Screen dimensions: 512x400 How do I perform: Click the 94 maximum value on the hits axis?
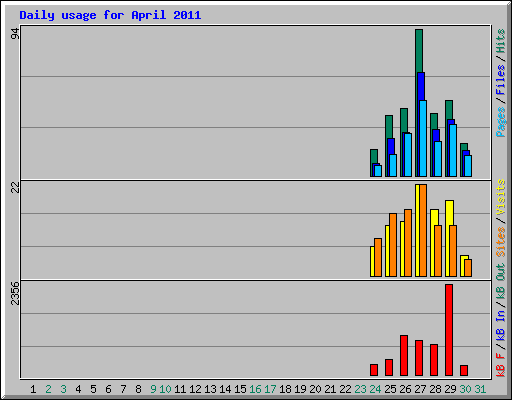point(15,33)
